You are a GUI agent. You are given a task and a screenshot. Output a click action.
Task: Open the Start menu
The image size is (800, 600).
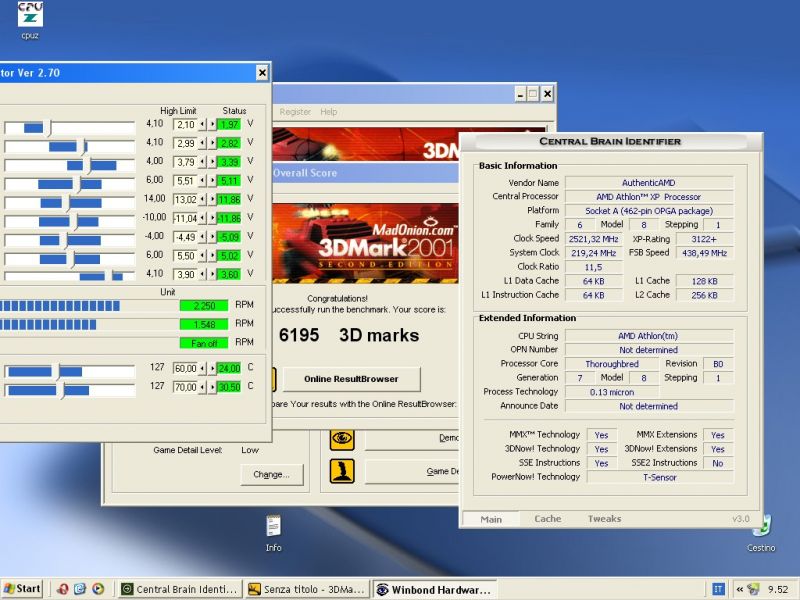click(x=21, y=589)
